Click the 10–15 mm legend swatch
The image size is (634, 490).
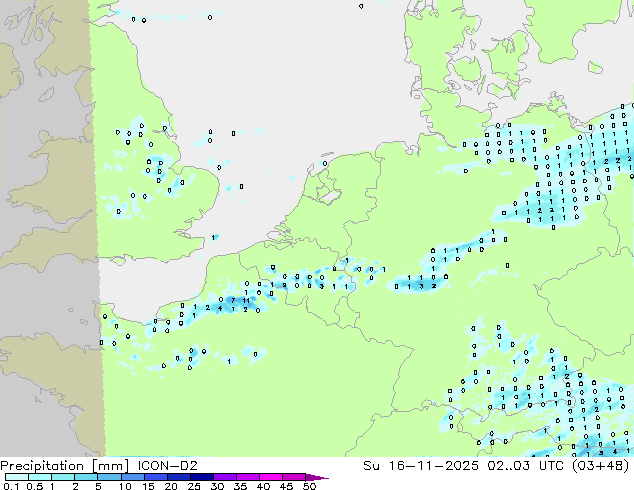coord(133,477)
